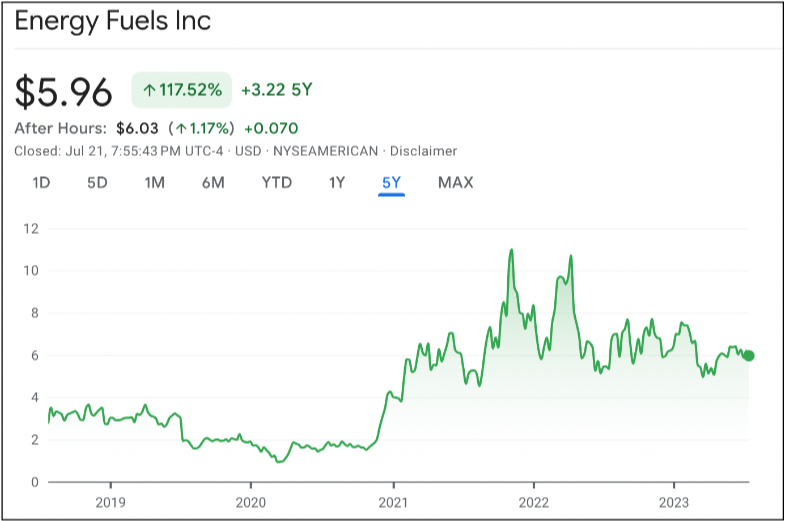Click the green current-price dot on chart

tap(749, 356)
